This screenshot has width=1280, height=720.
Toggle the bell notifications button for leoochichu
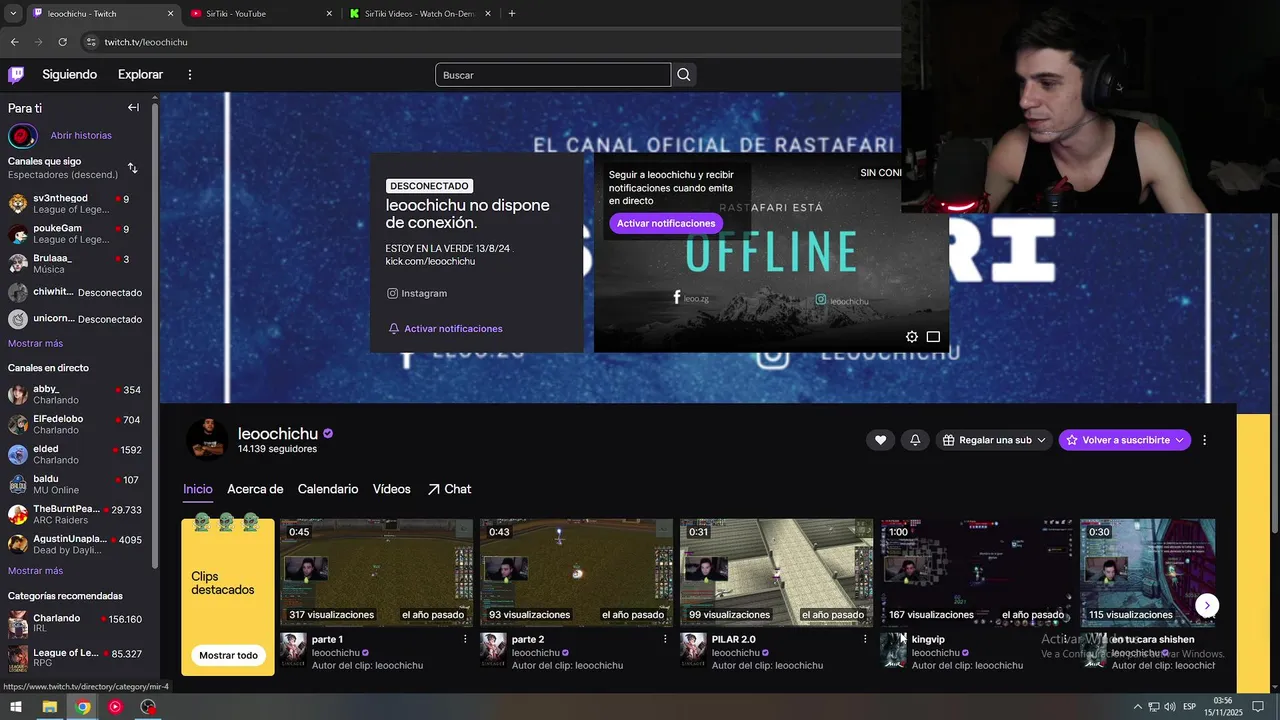pyautogui.click(x=915, y=440)
